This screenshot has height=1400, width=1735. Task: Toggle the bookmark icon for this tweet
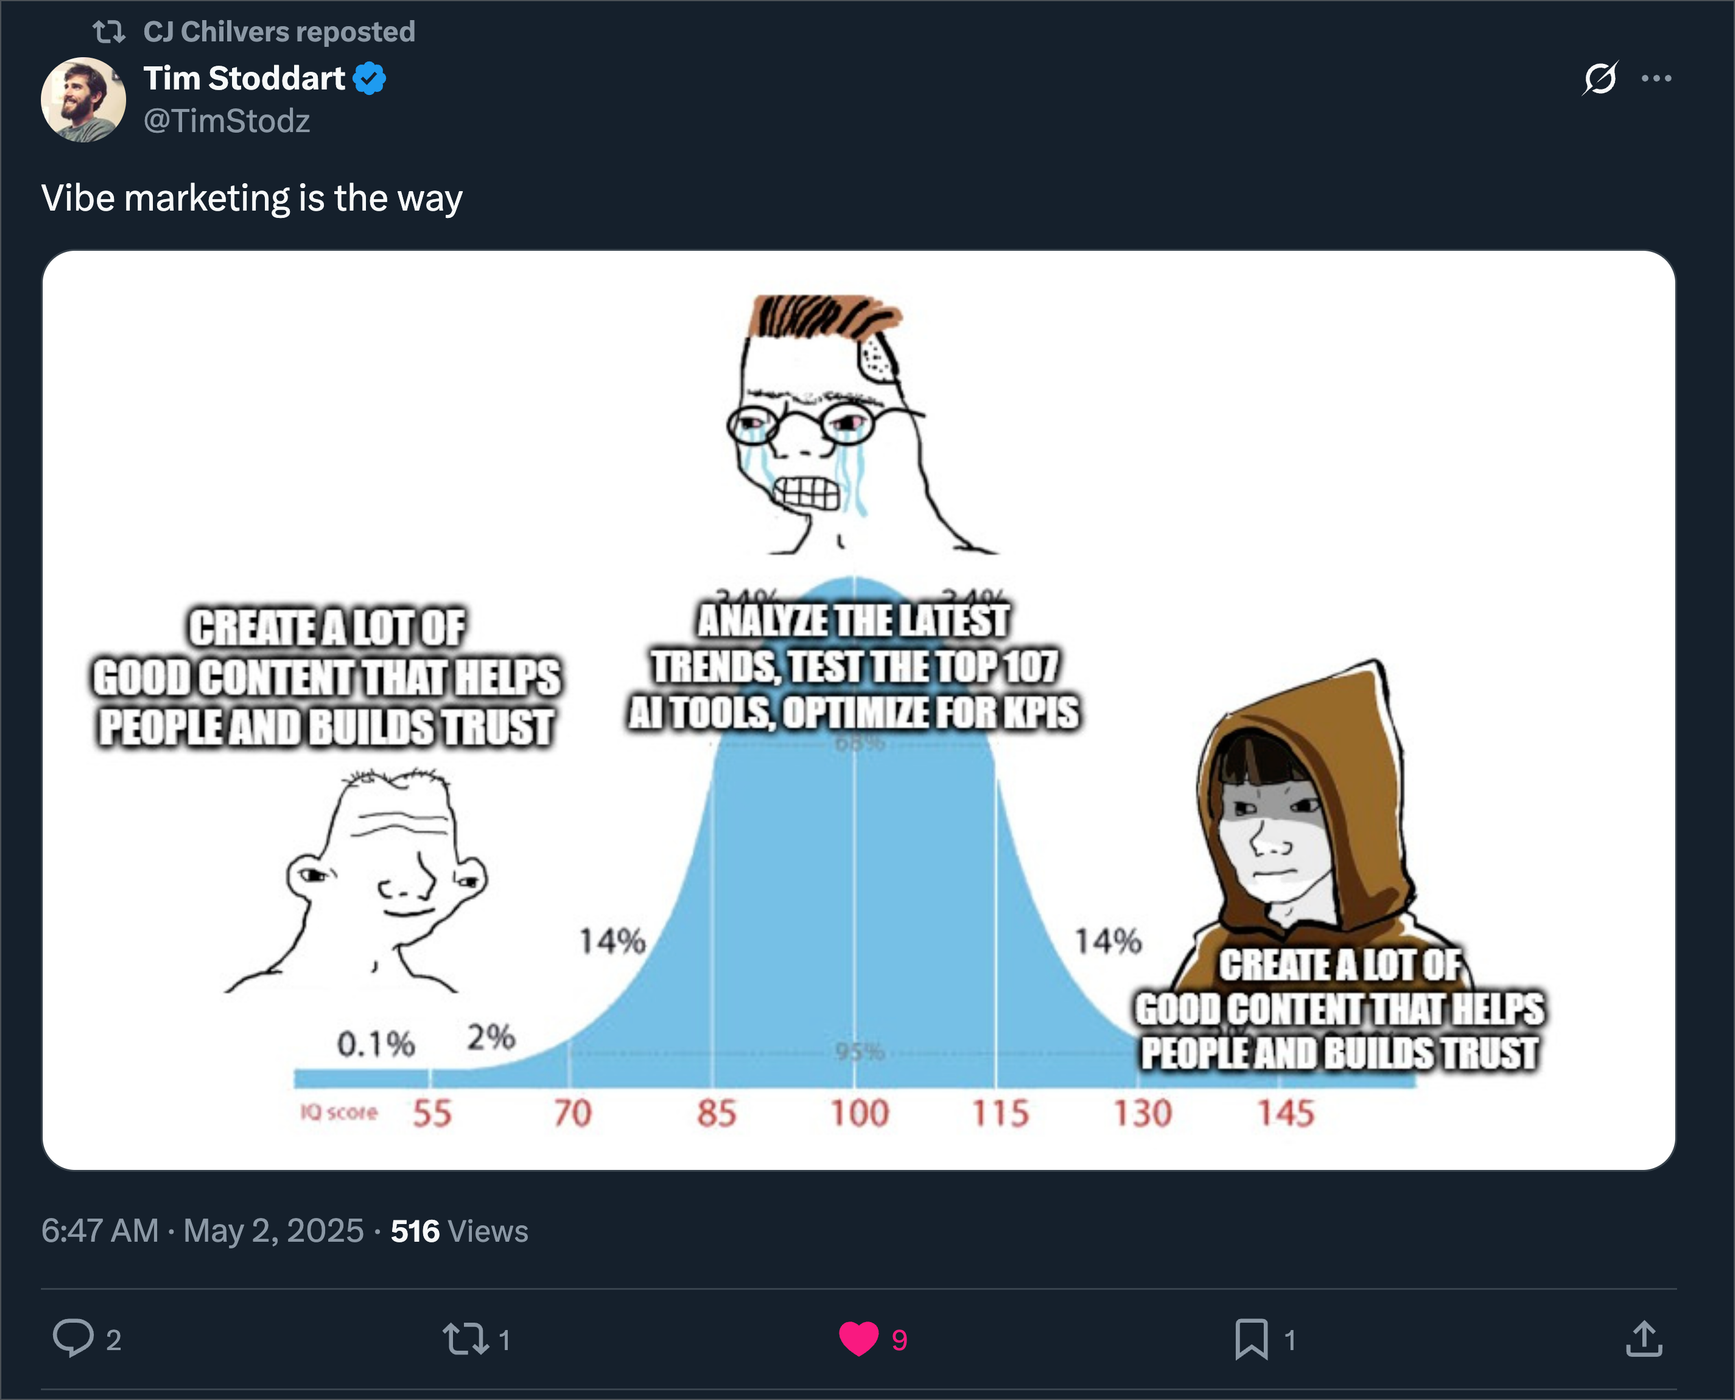pos(1251,1339)
